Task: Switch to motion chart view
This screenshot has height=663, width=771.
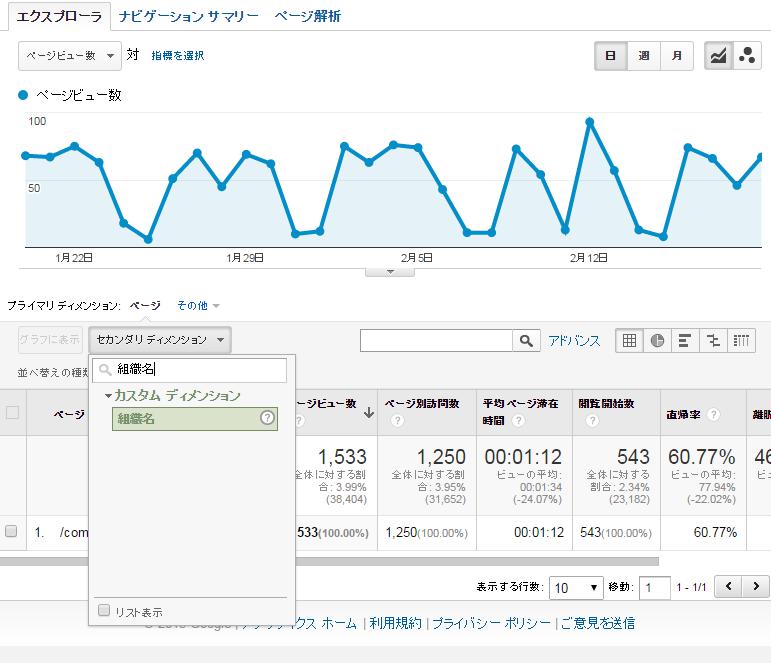Action: pyautogui.click(x=746, y=56)
